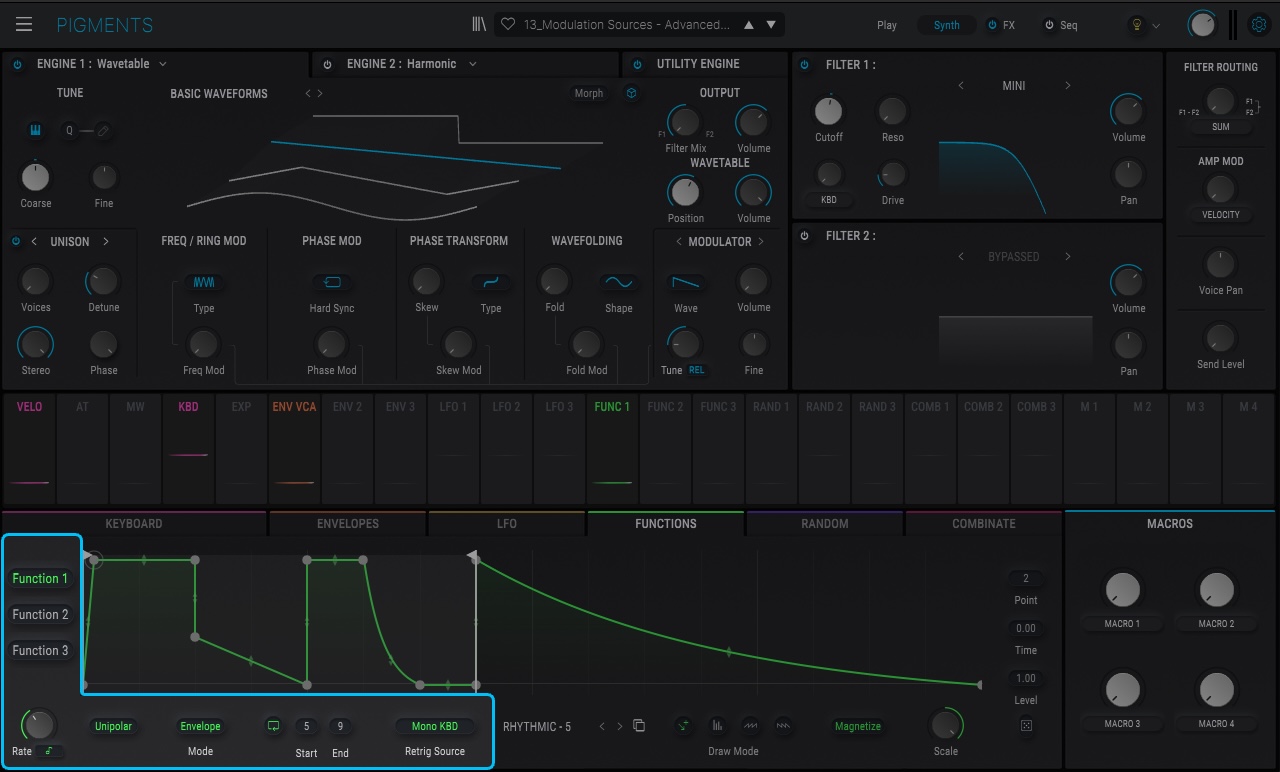Click the Filter 1 Cutoff knob

click(829, 111)
